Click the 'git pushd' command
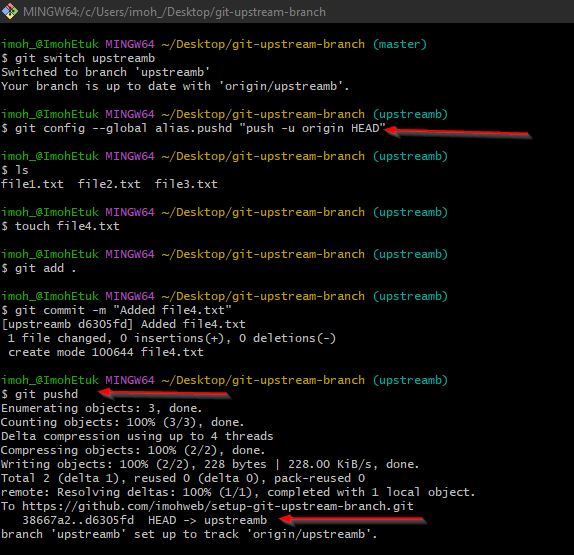Image resolution: width=574 pixels, height=555 pixels. pos(40,394)
